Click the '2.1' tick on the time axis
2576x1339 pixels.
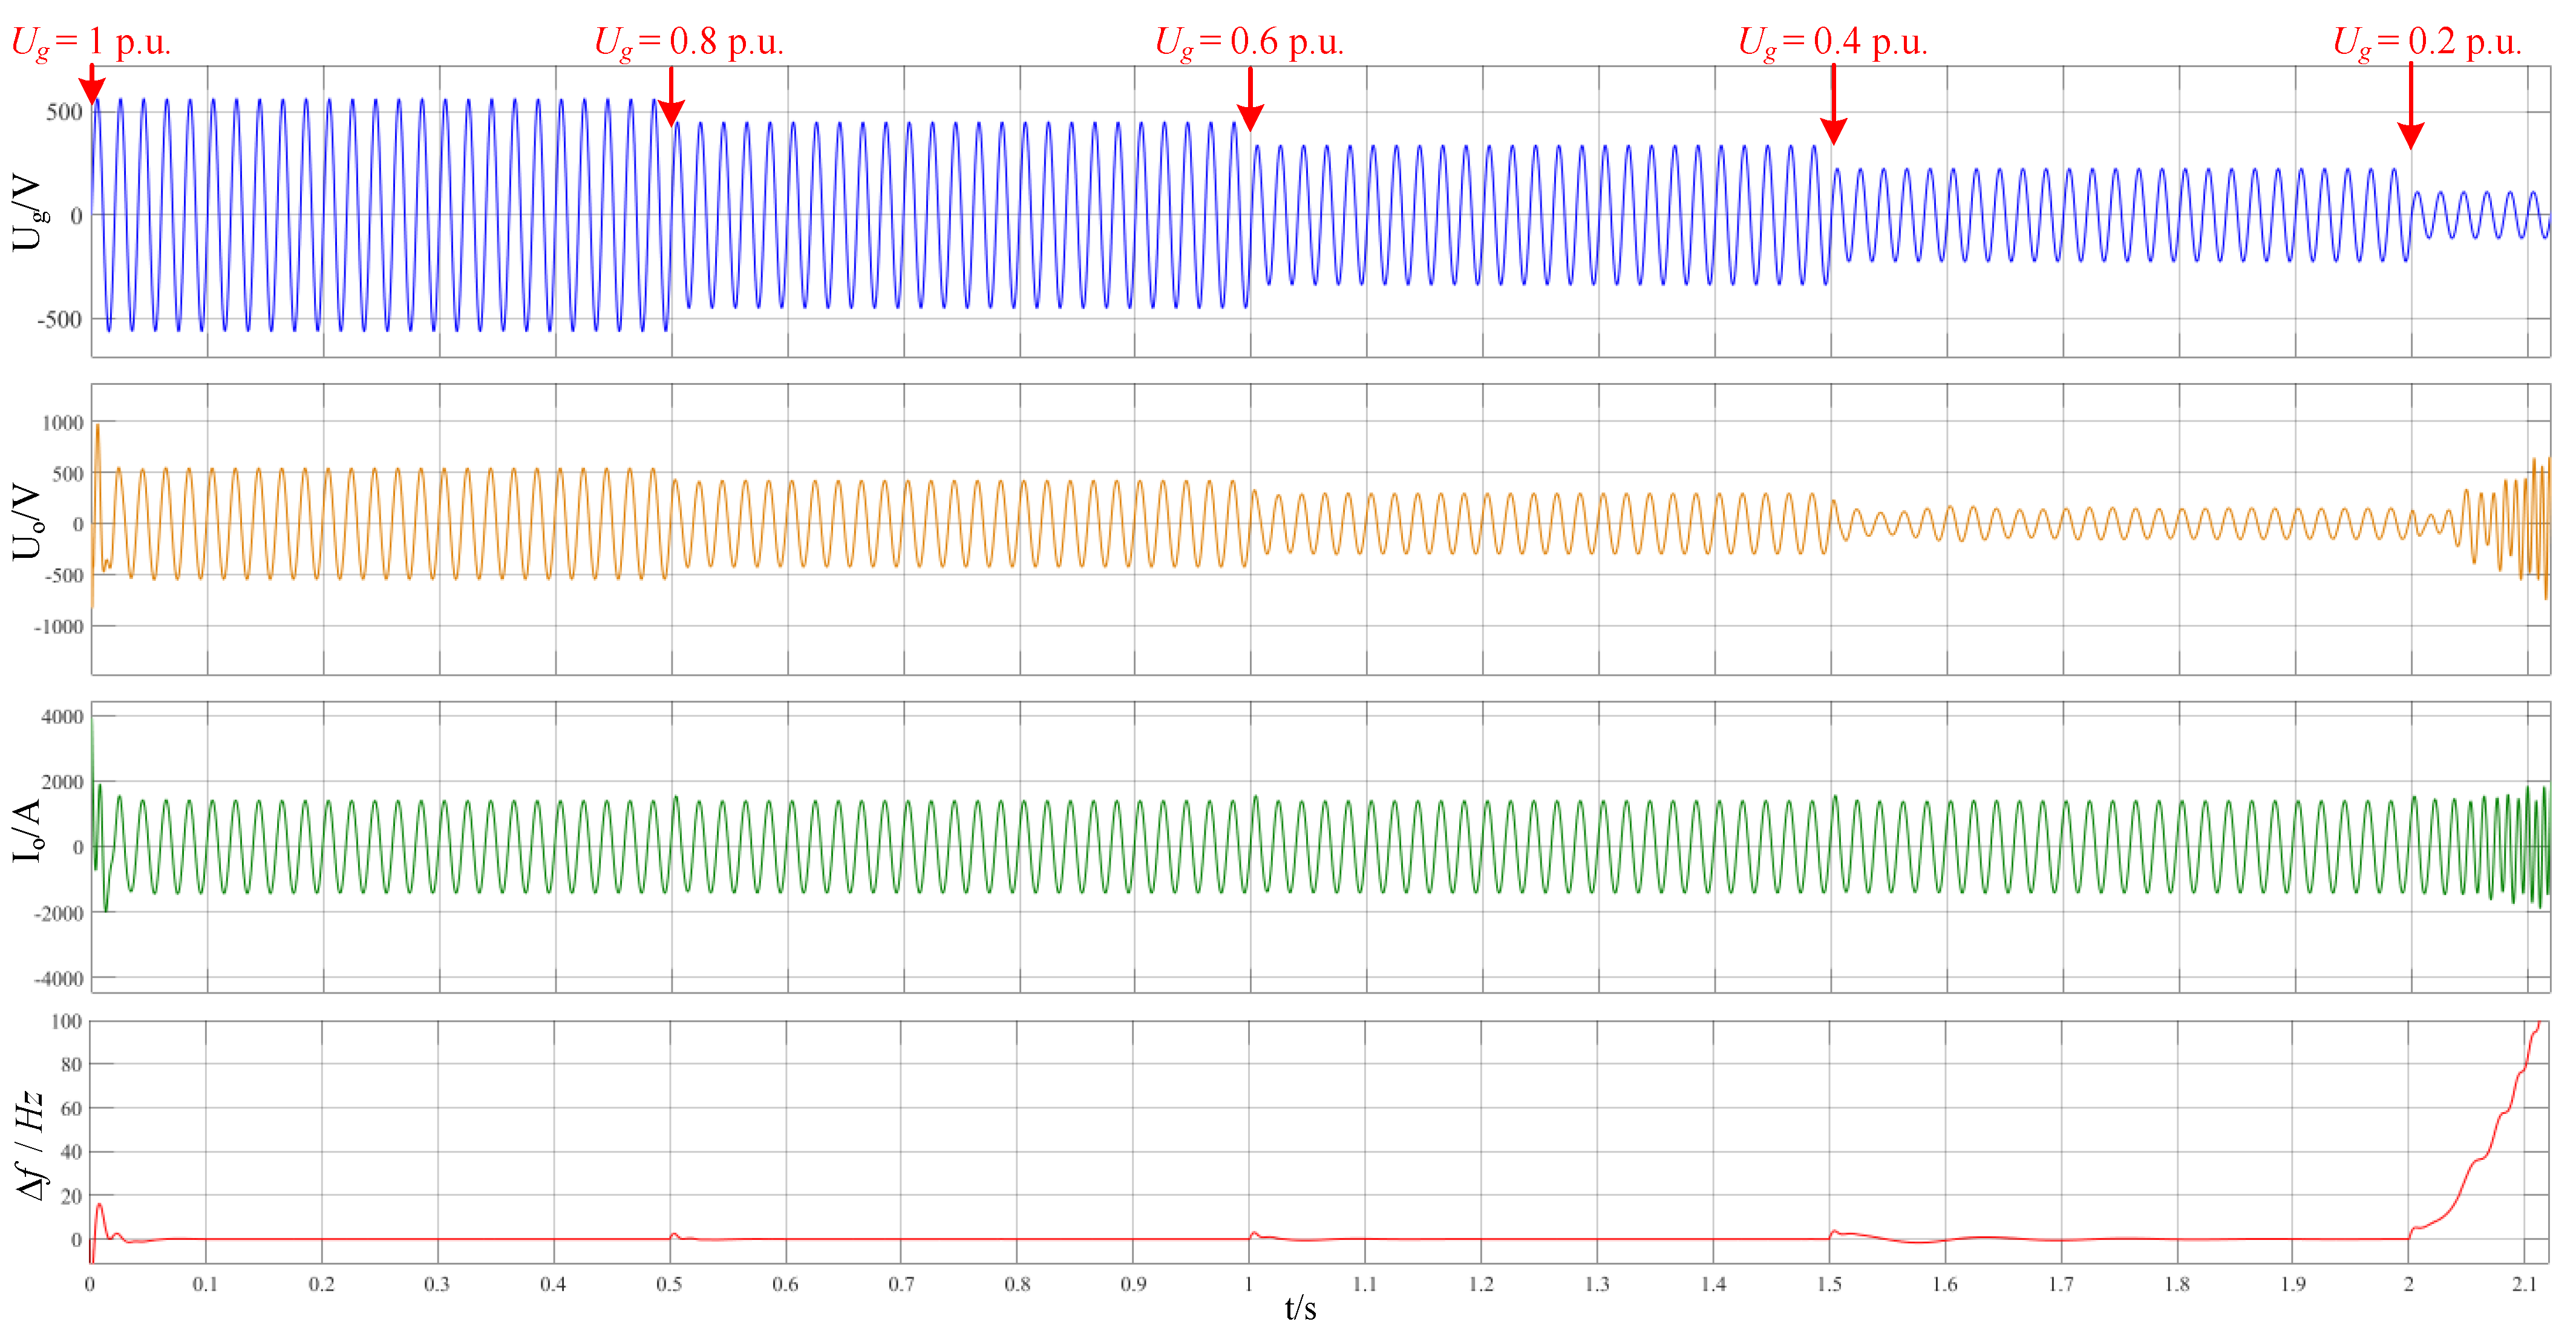coord(2523,1284)
